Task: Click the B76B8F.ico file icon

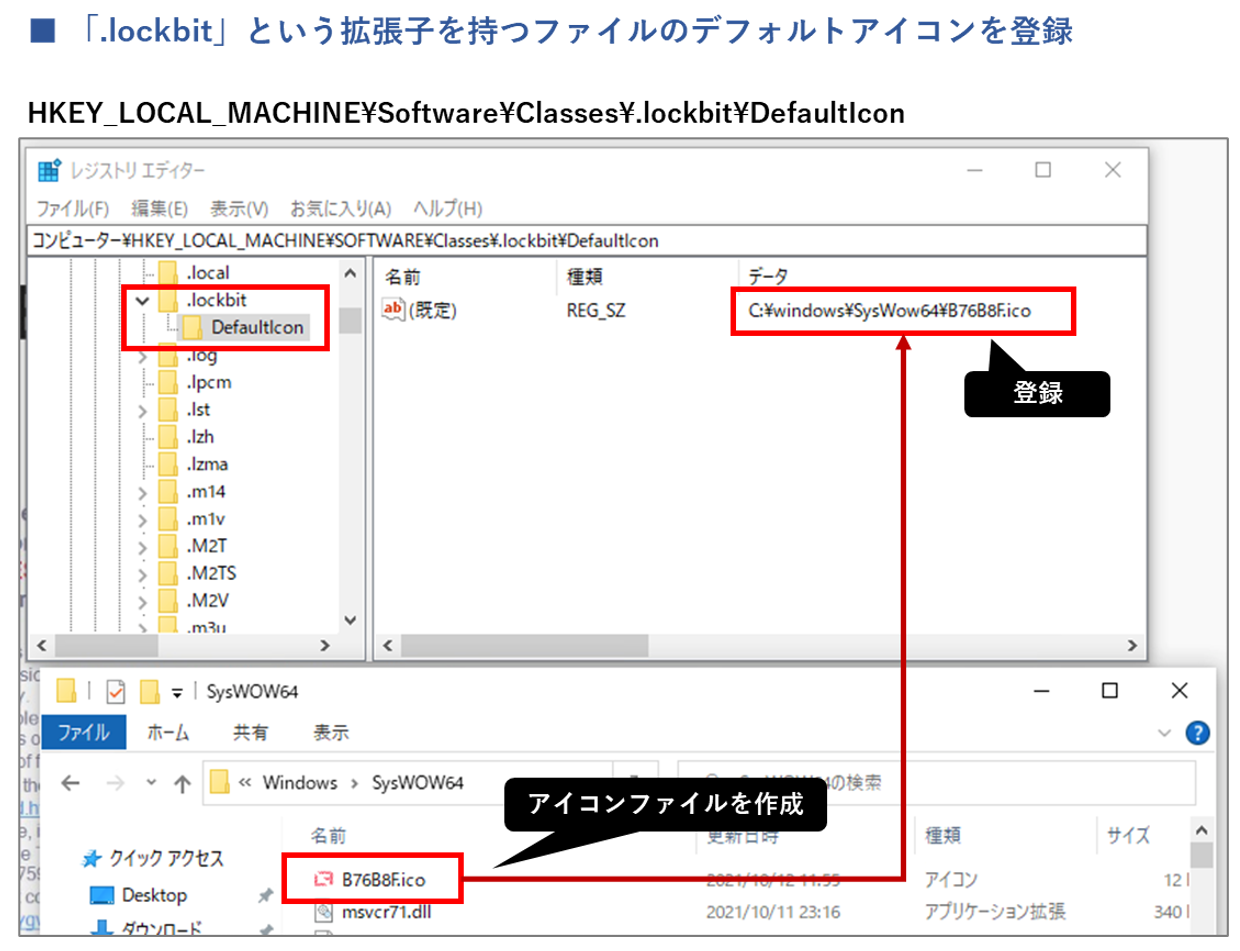Action: [x=323, y=880]
